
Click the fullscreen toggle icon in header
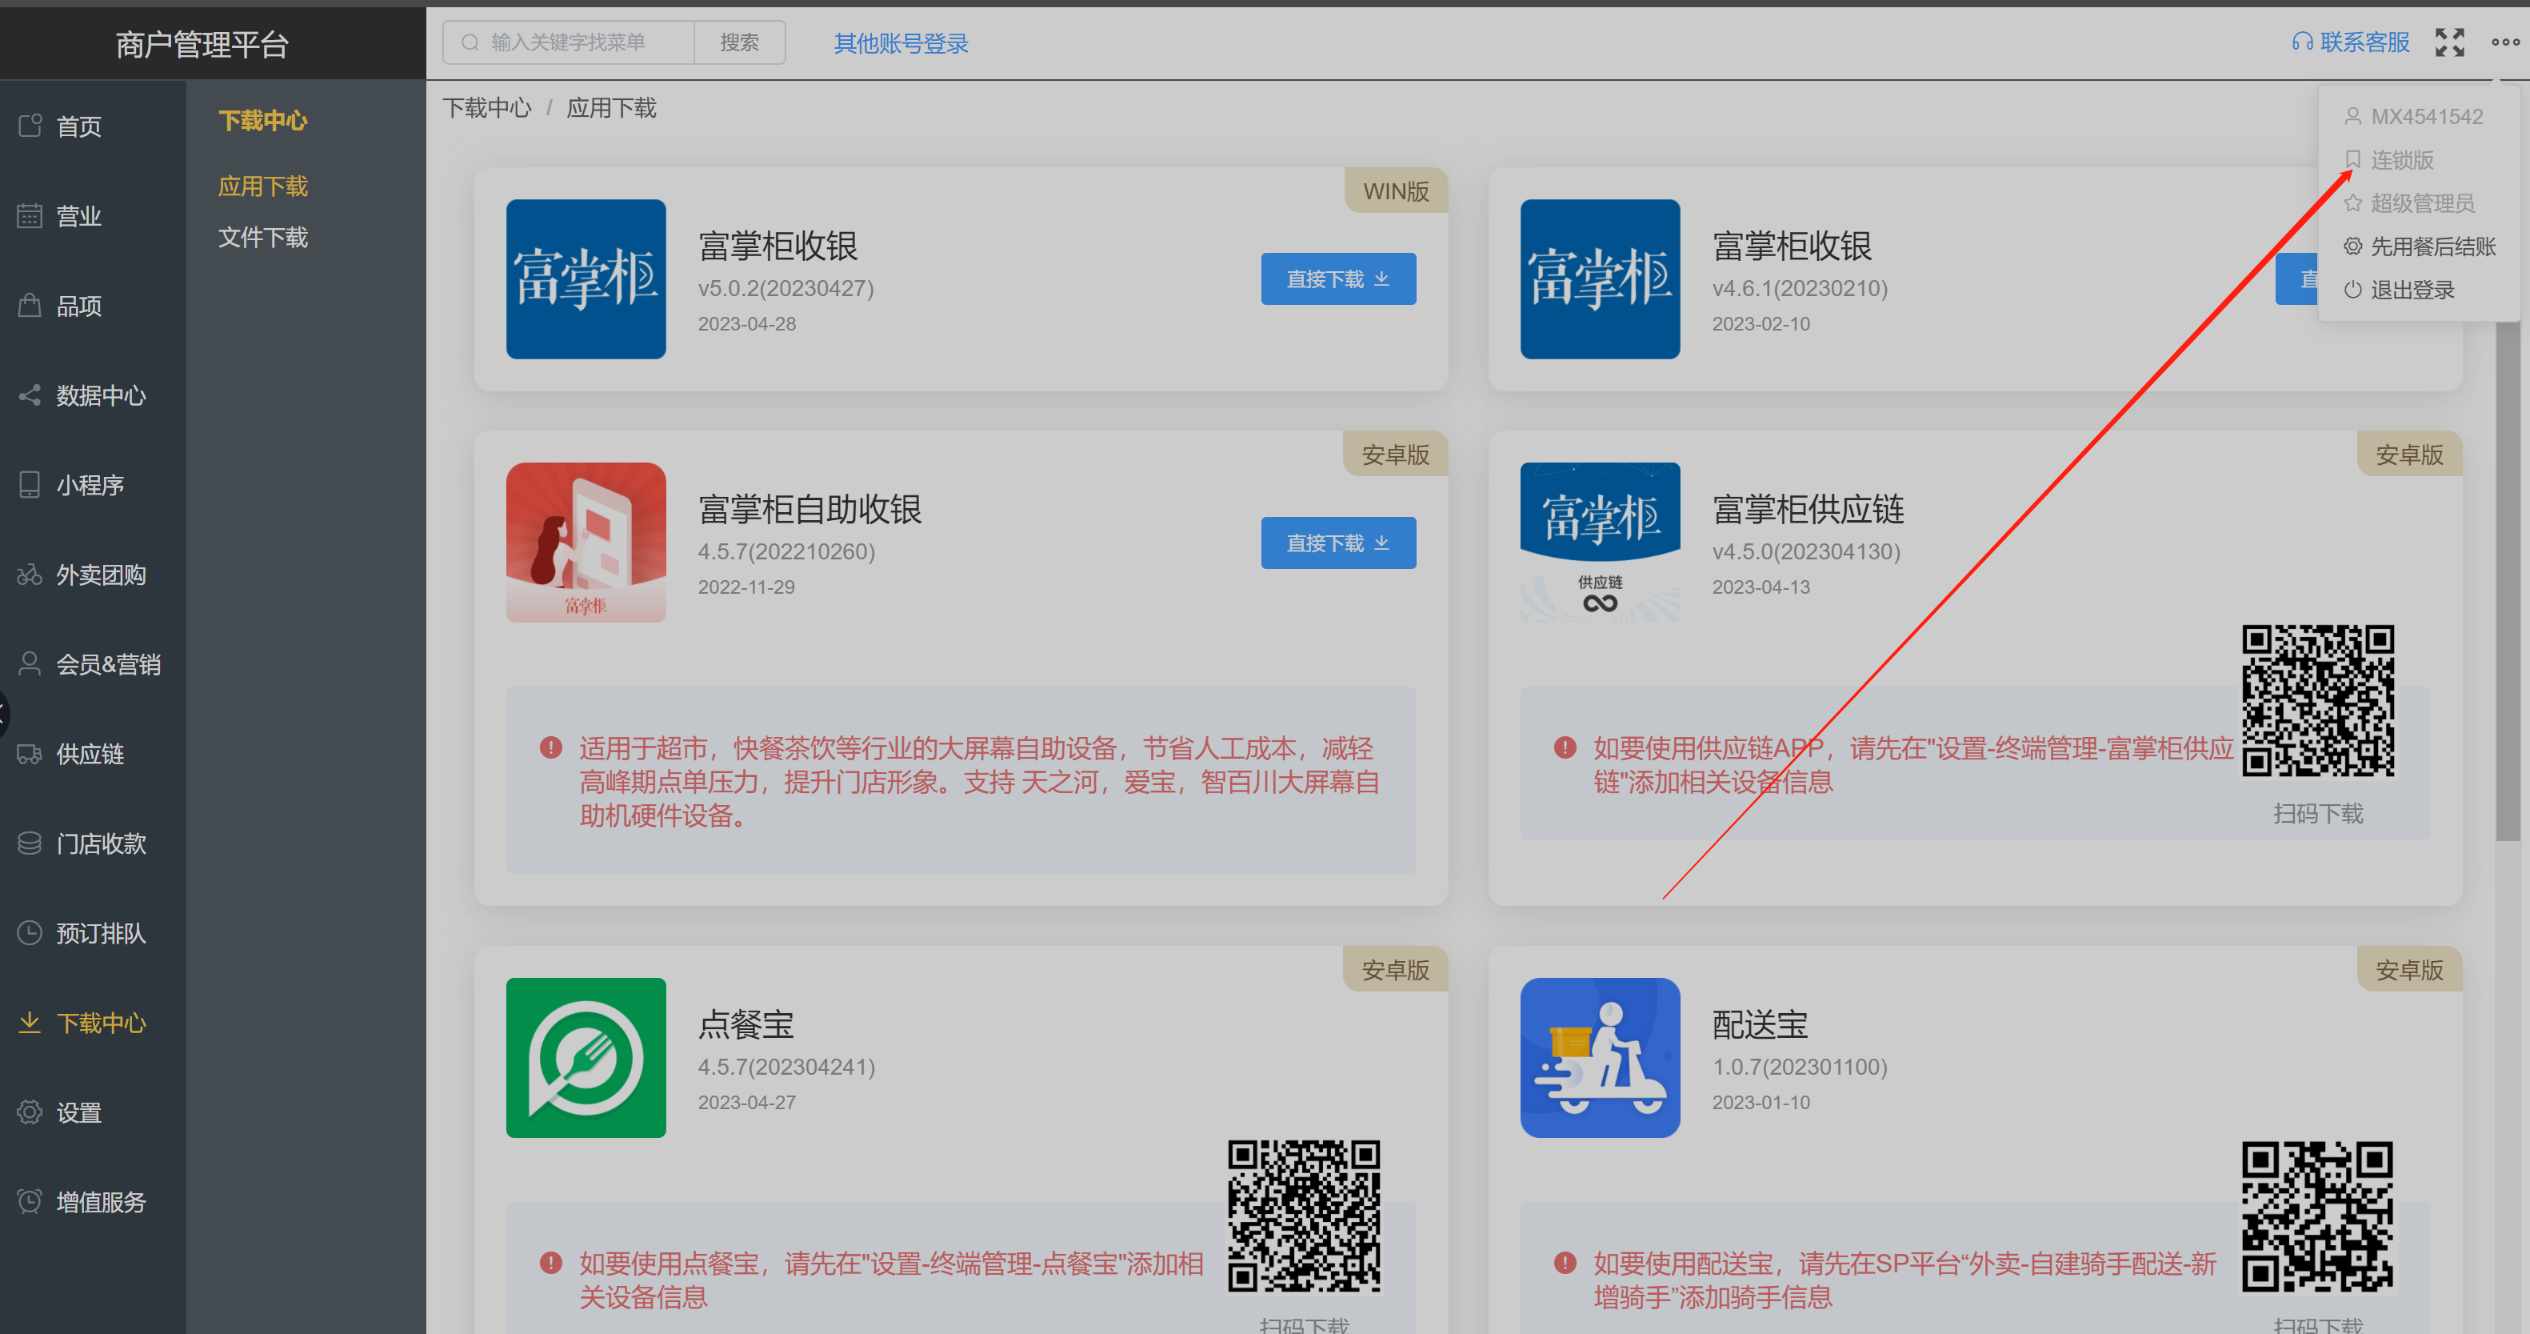pos(2449,42)
